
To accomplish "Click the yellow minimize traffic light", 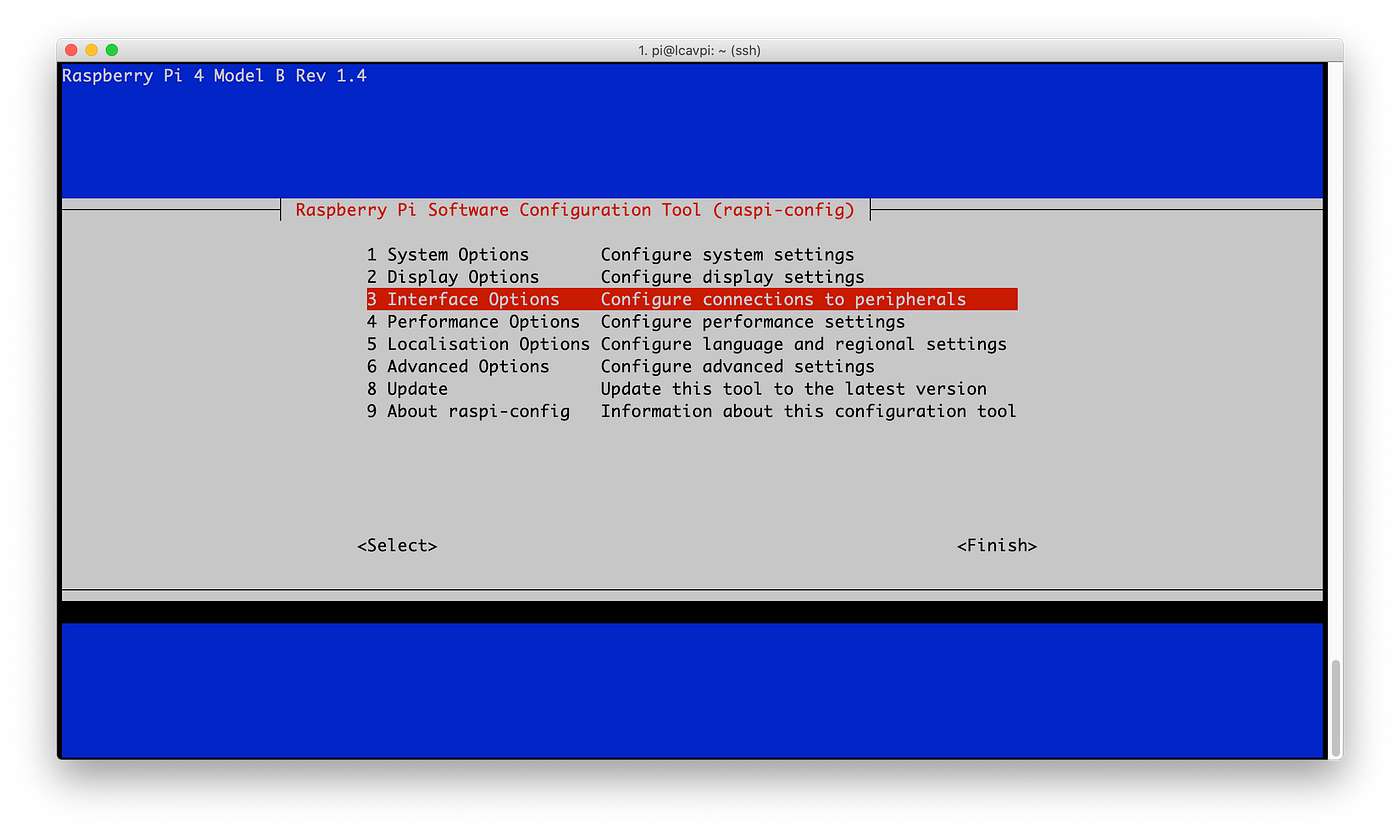I will coord(91,48).
